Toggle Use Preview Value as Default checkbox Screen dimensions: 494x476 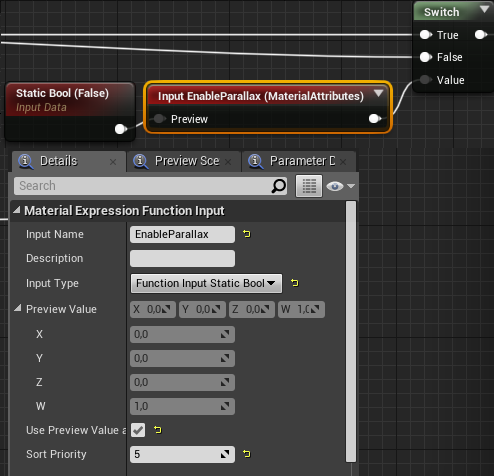(138, 430)
